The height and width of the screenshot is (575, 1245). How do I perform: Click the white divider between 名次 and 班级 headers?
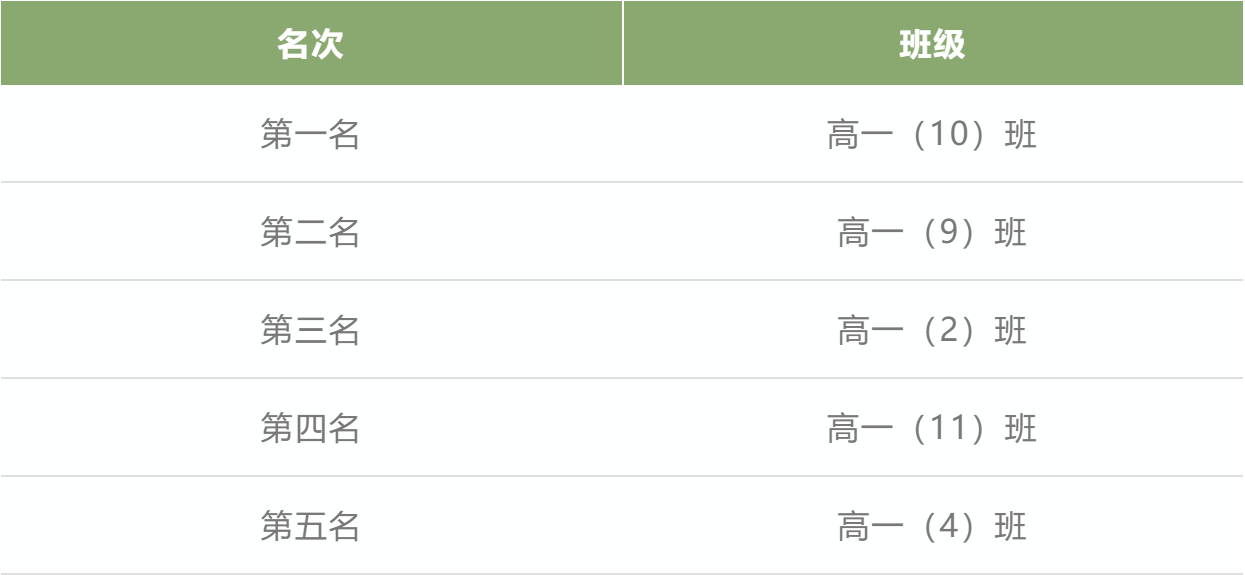pyautogui.click(x=623, y=43)
